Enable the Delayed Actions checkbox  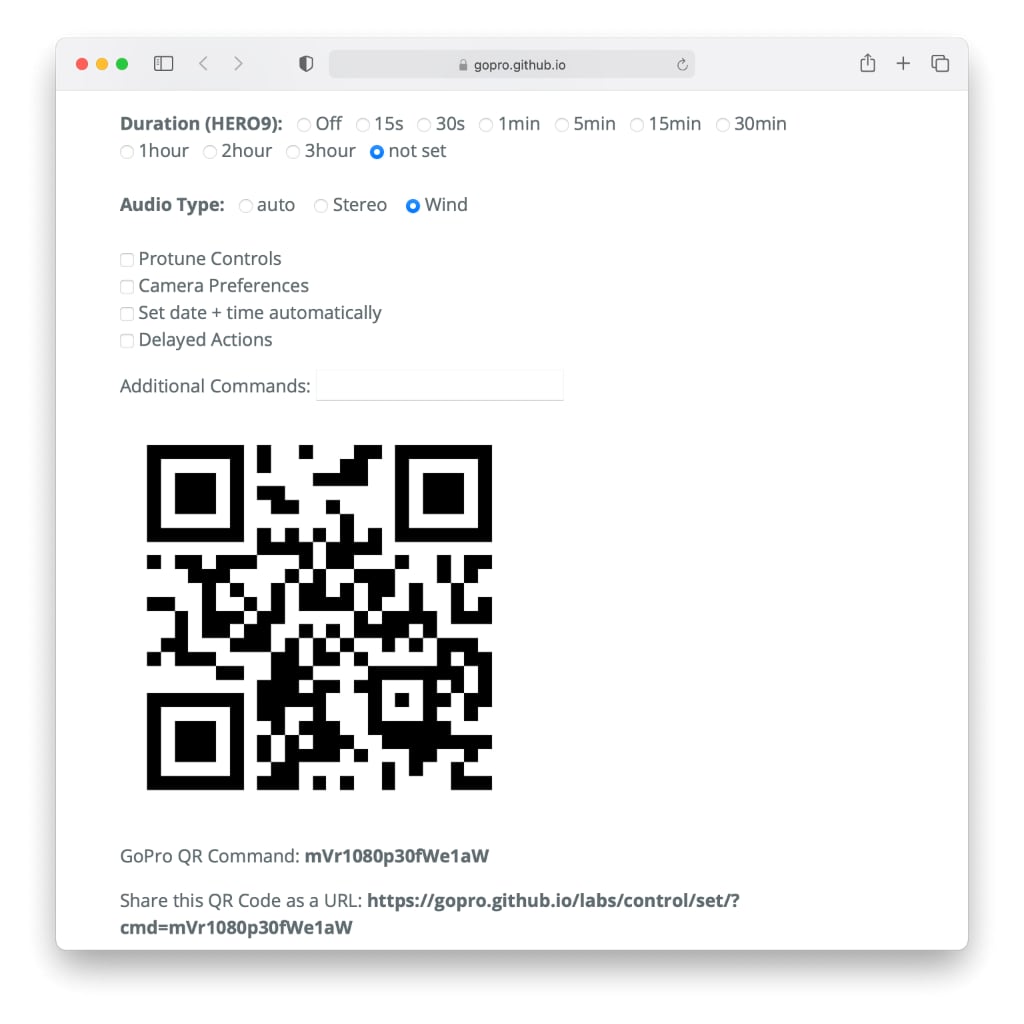coord(127,341)
